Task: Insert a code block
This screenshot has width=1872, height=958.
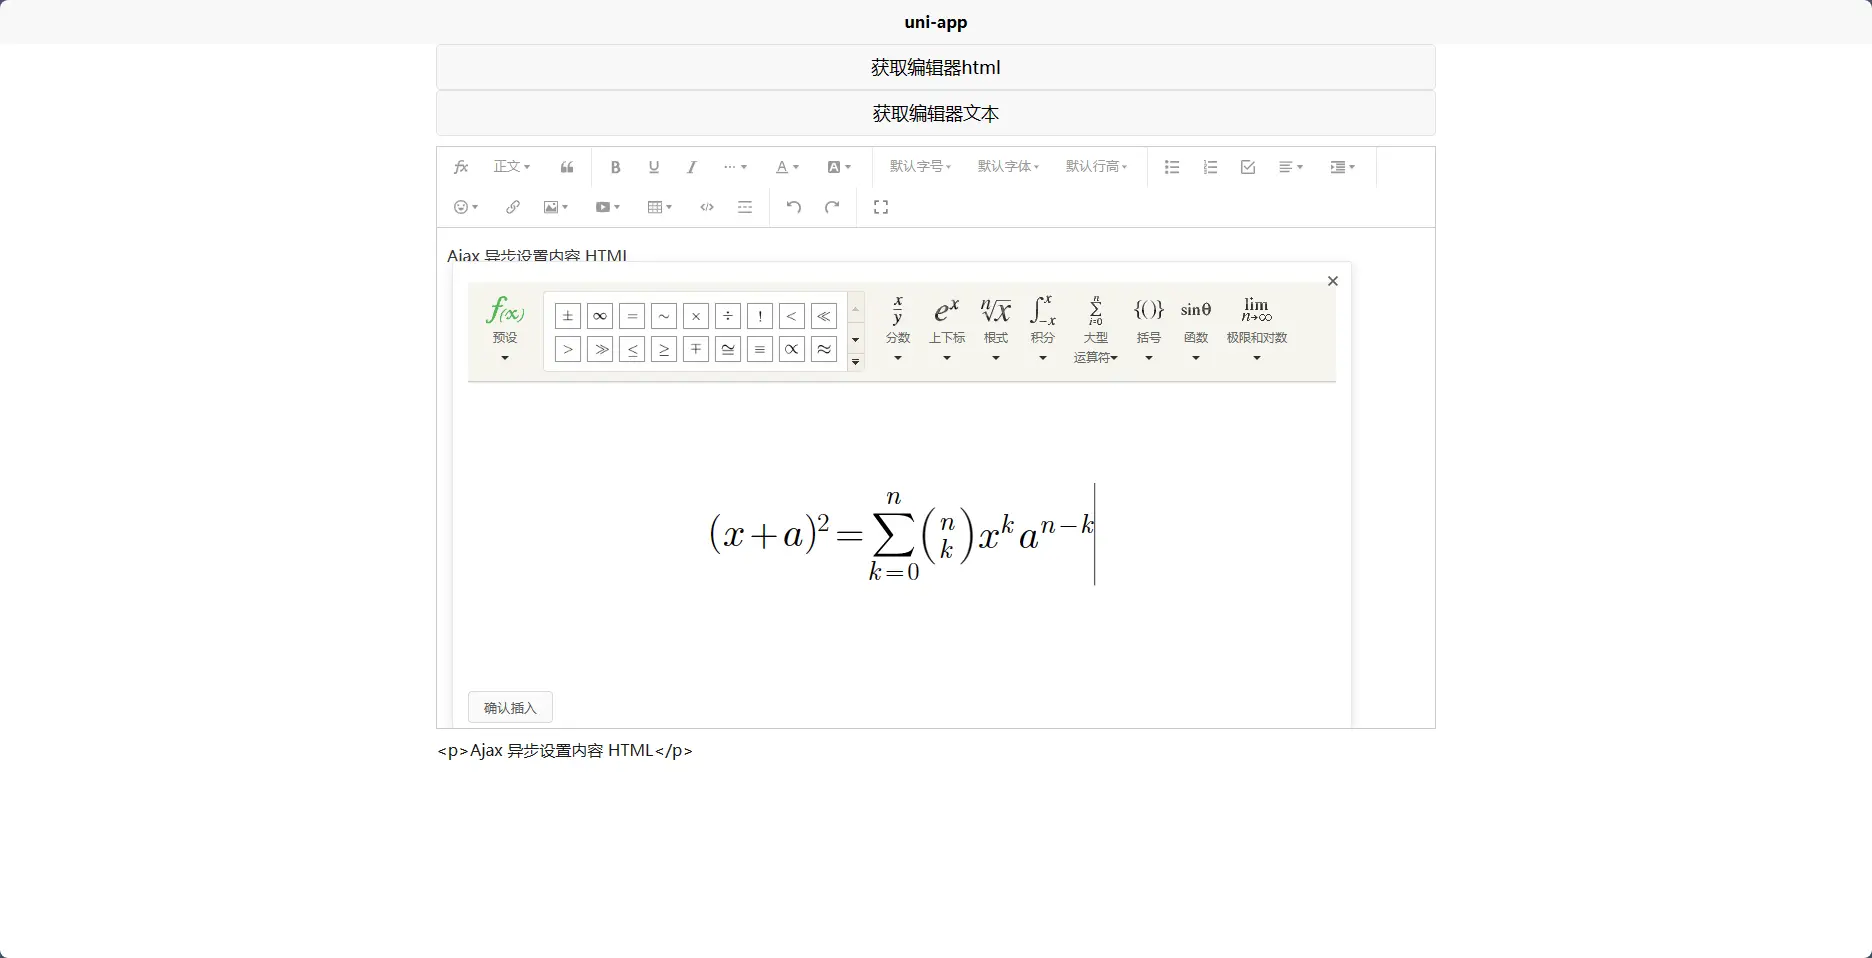Action: tap(707, 207)
